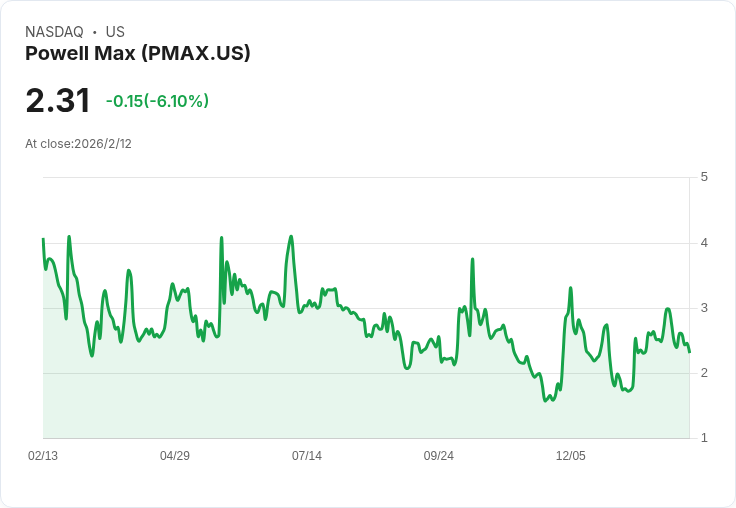Screen dimensions: 736x508
Task: Select the 07/14 date on the axis
Action: 307,456
